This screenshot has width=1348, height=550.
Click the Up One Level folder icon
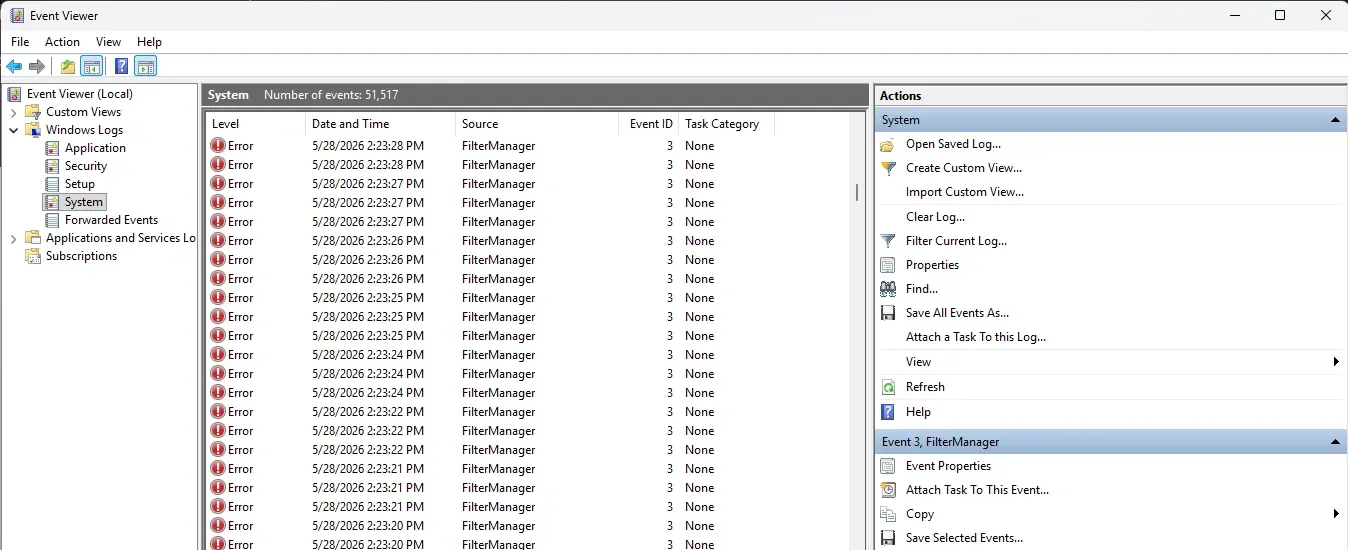click(67, 67)
